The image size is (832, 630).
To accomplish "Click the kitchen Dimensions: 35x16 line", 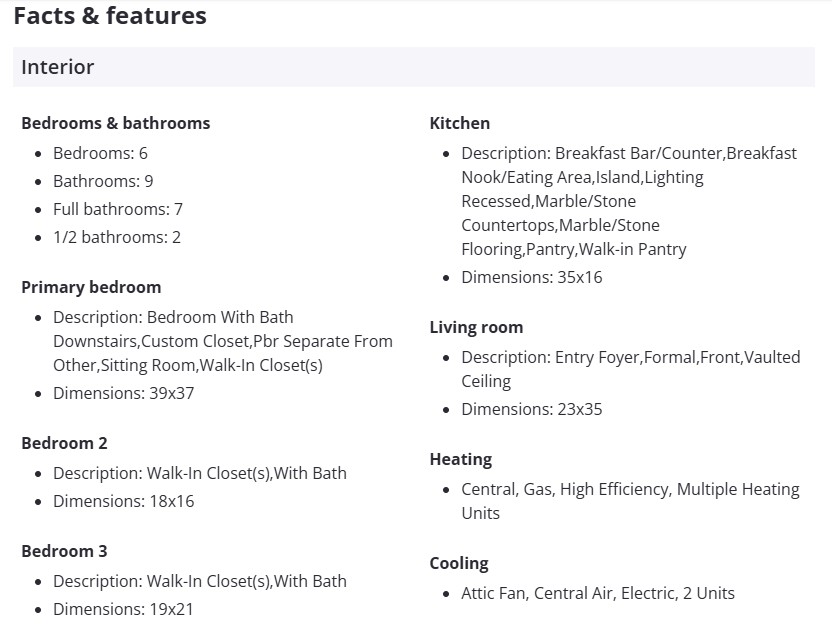I will click(532, 277).
